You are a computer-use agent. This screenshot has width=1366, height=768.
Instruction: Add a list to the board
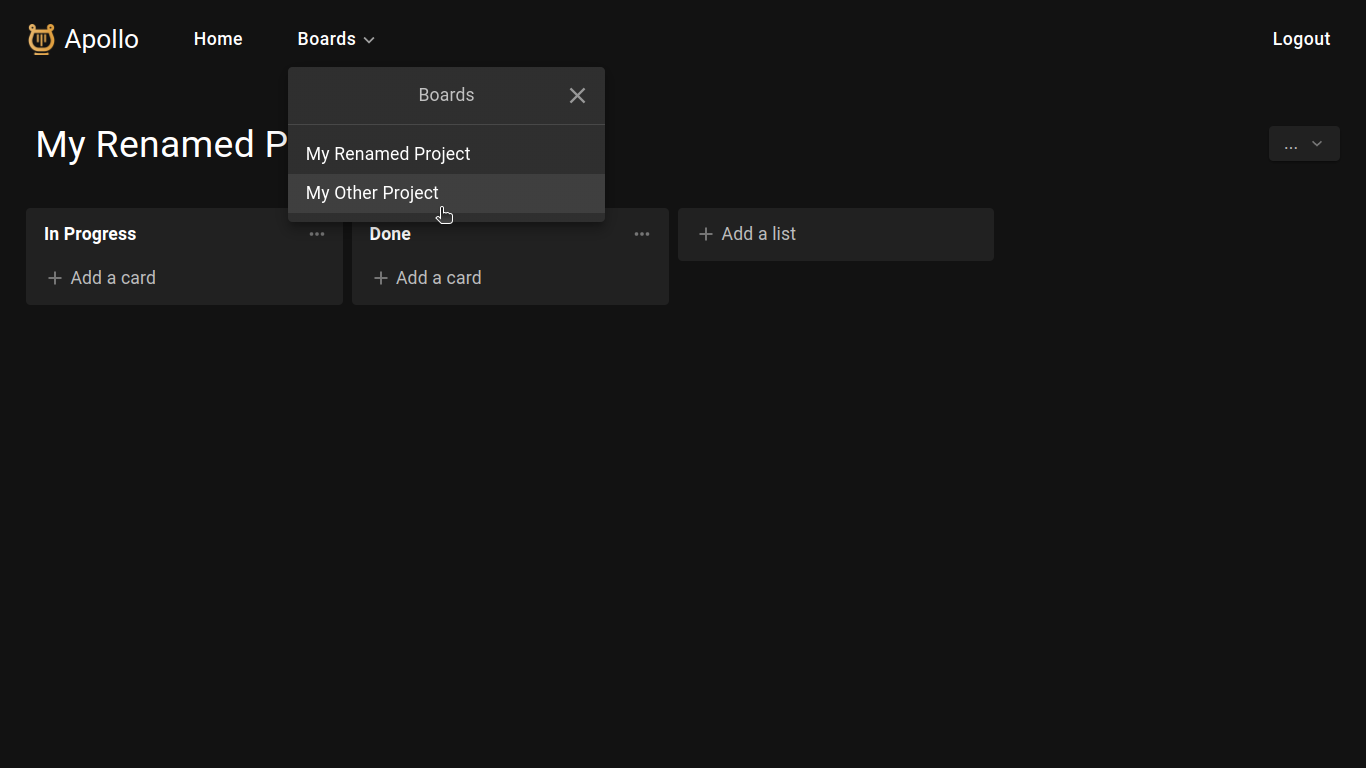point(836,234)
